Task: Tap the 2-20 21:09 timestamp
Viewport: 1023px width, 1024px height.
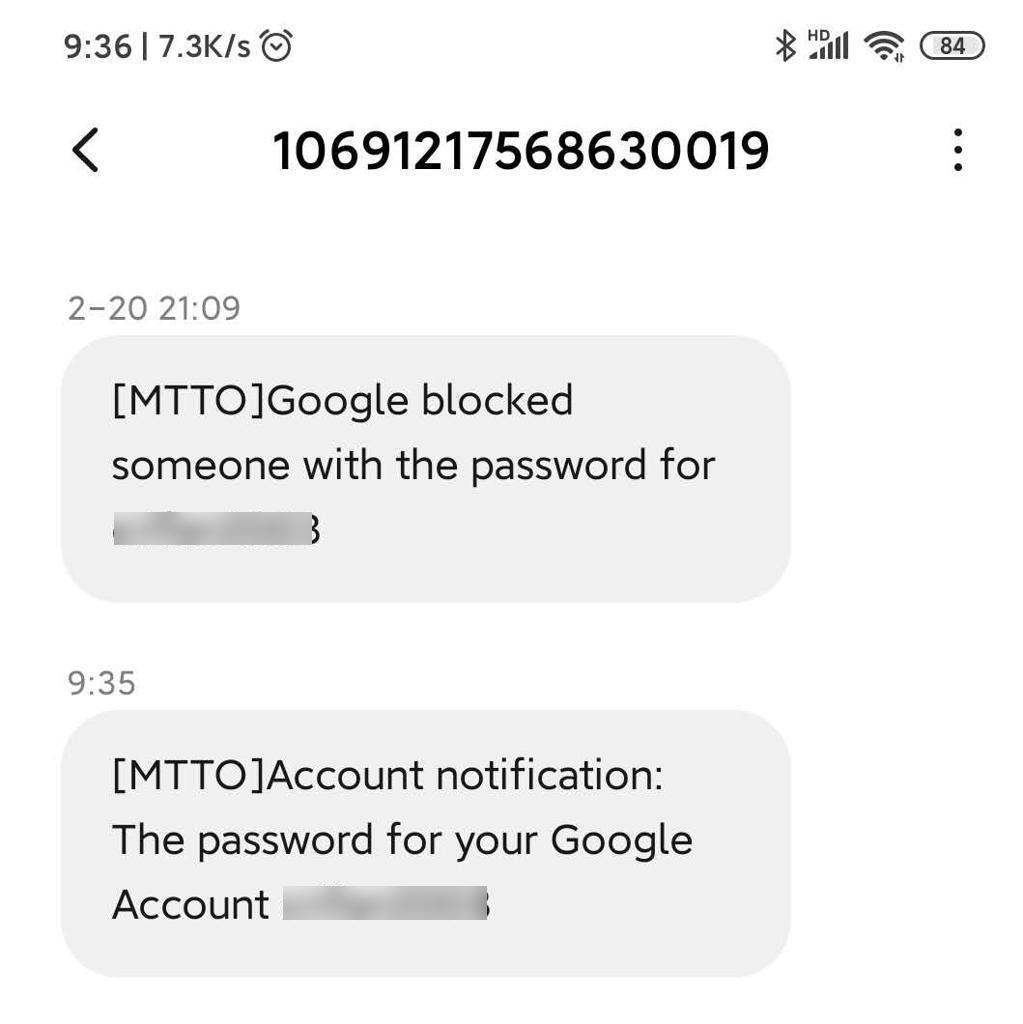Action: [x=154, y=308]
